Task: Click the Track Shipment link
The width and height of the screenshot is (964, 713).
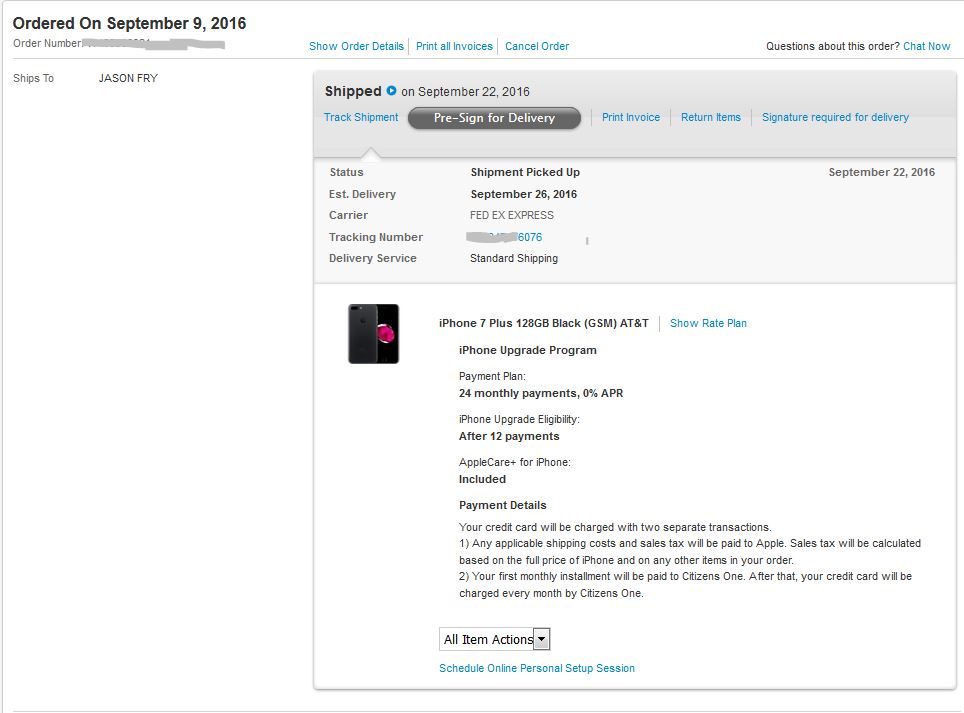Action: tap(361, 117)
